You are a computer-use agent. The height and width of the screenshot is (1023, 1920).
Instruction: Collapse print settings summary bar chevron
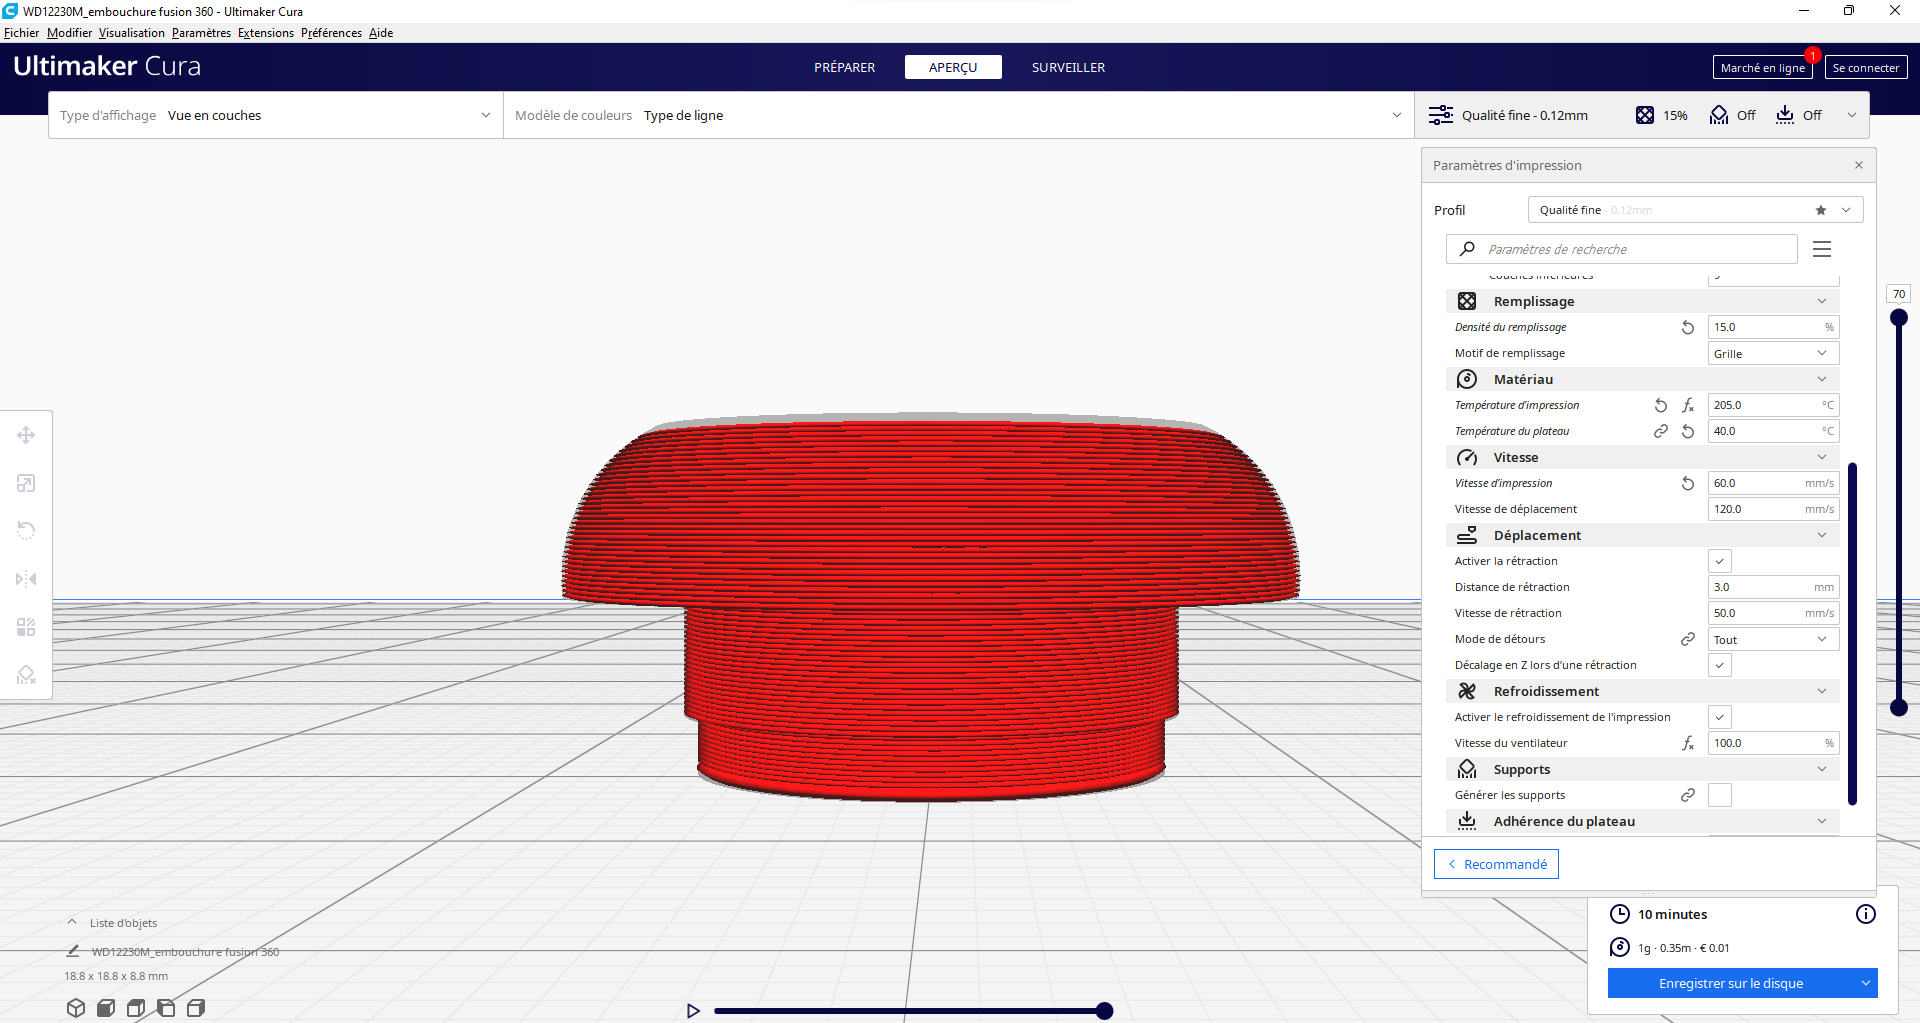coord(1852,115)
